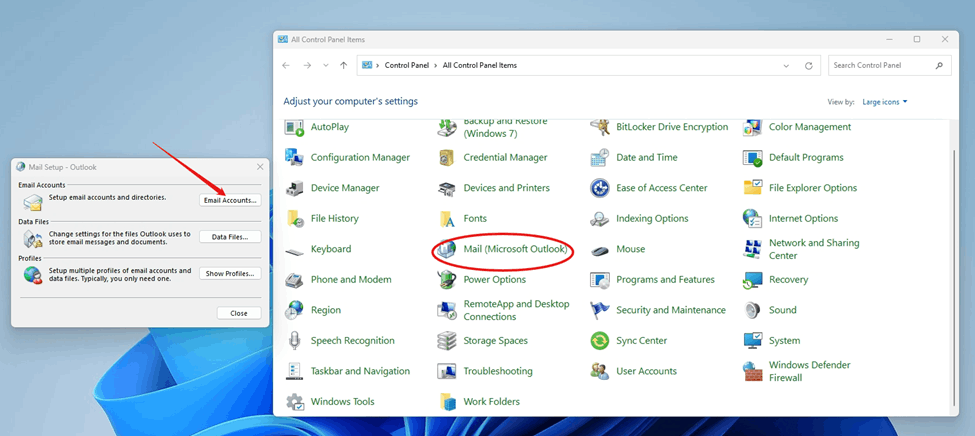Open Security and Maintenance flag icon

point(600,310)
